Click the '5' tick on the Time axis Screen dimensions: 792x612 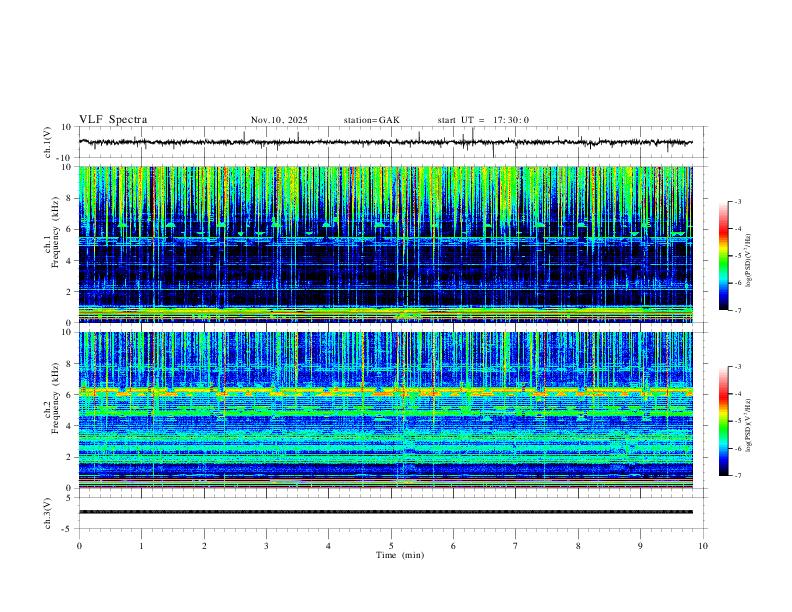(x=391, y=546)
